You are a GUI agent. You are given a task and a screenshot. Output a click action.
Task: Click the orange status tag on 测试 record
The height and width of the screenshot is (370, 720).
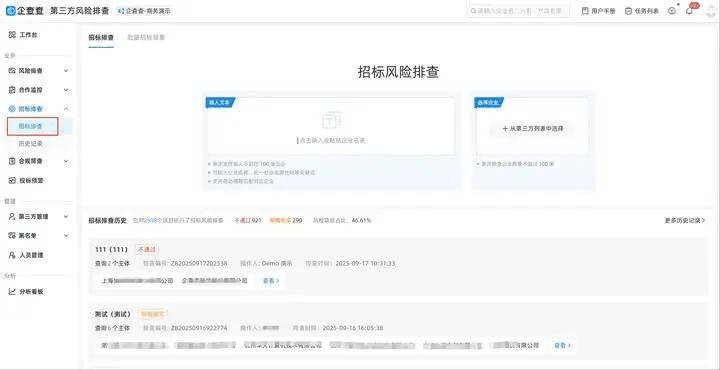click(x=153, y=314)
